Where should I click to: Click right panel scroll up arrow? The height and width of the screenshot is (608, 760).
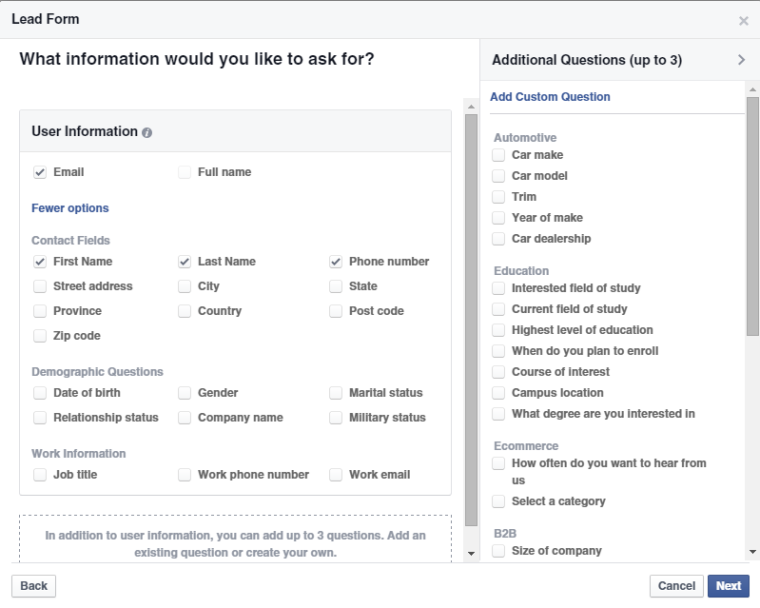752,90
